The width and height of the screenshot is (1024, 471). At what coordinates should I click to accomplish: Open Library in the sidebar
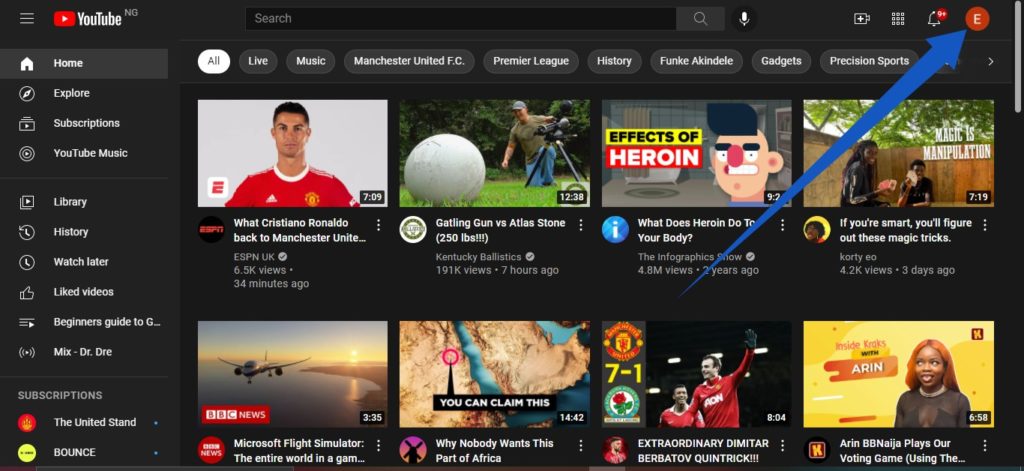coord(84,202)
